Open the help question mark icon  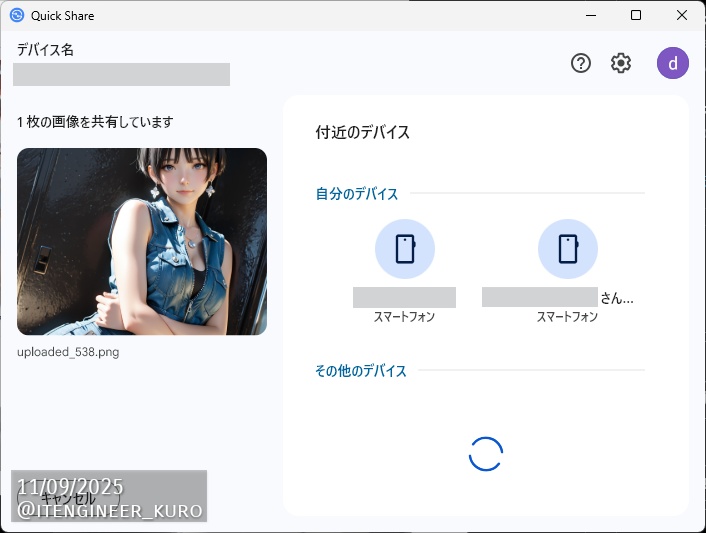pos(581,63)
